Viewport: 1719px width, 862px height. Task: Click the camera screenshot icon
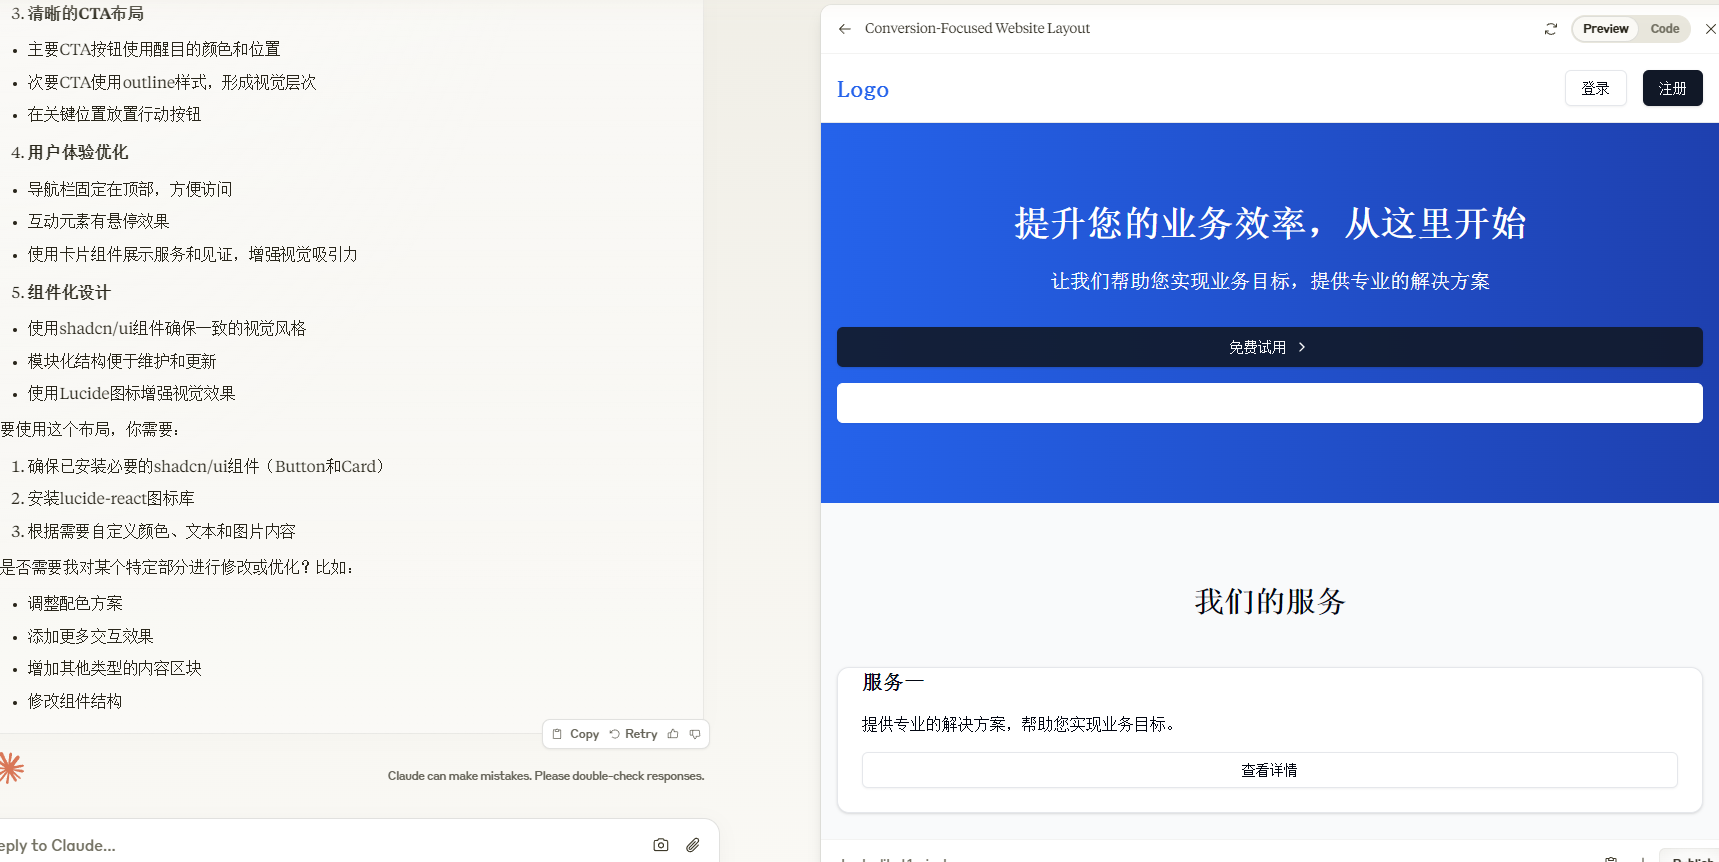(x=661, y=845)
